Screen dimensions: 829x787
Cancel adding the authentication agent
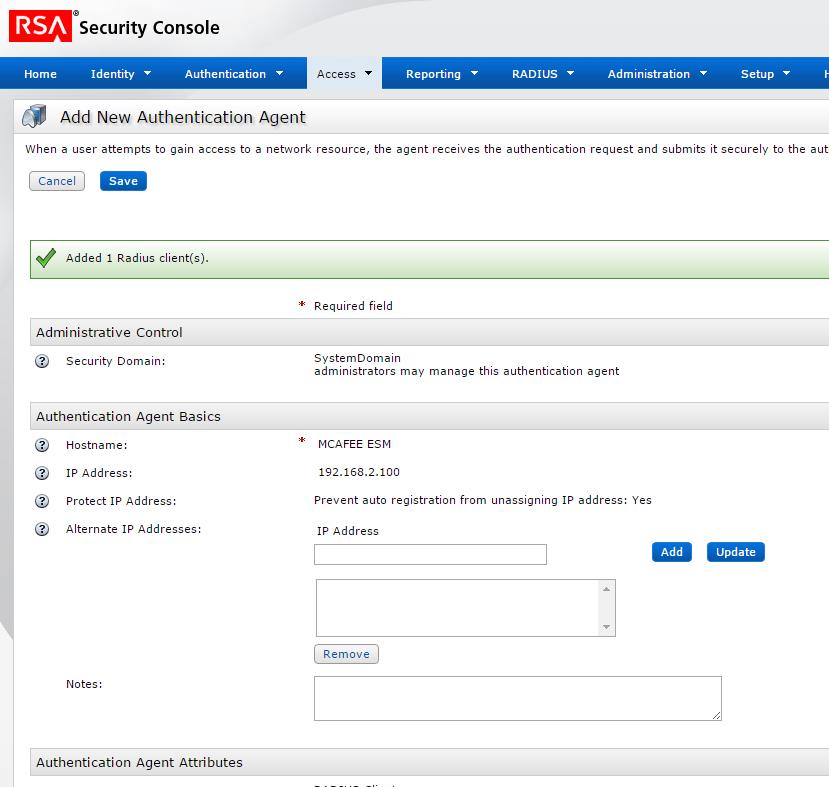point(57,181)
